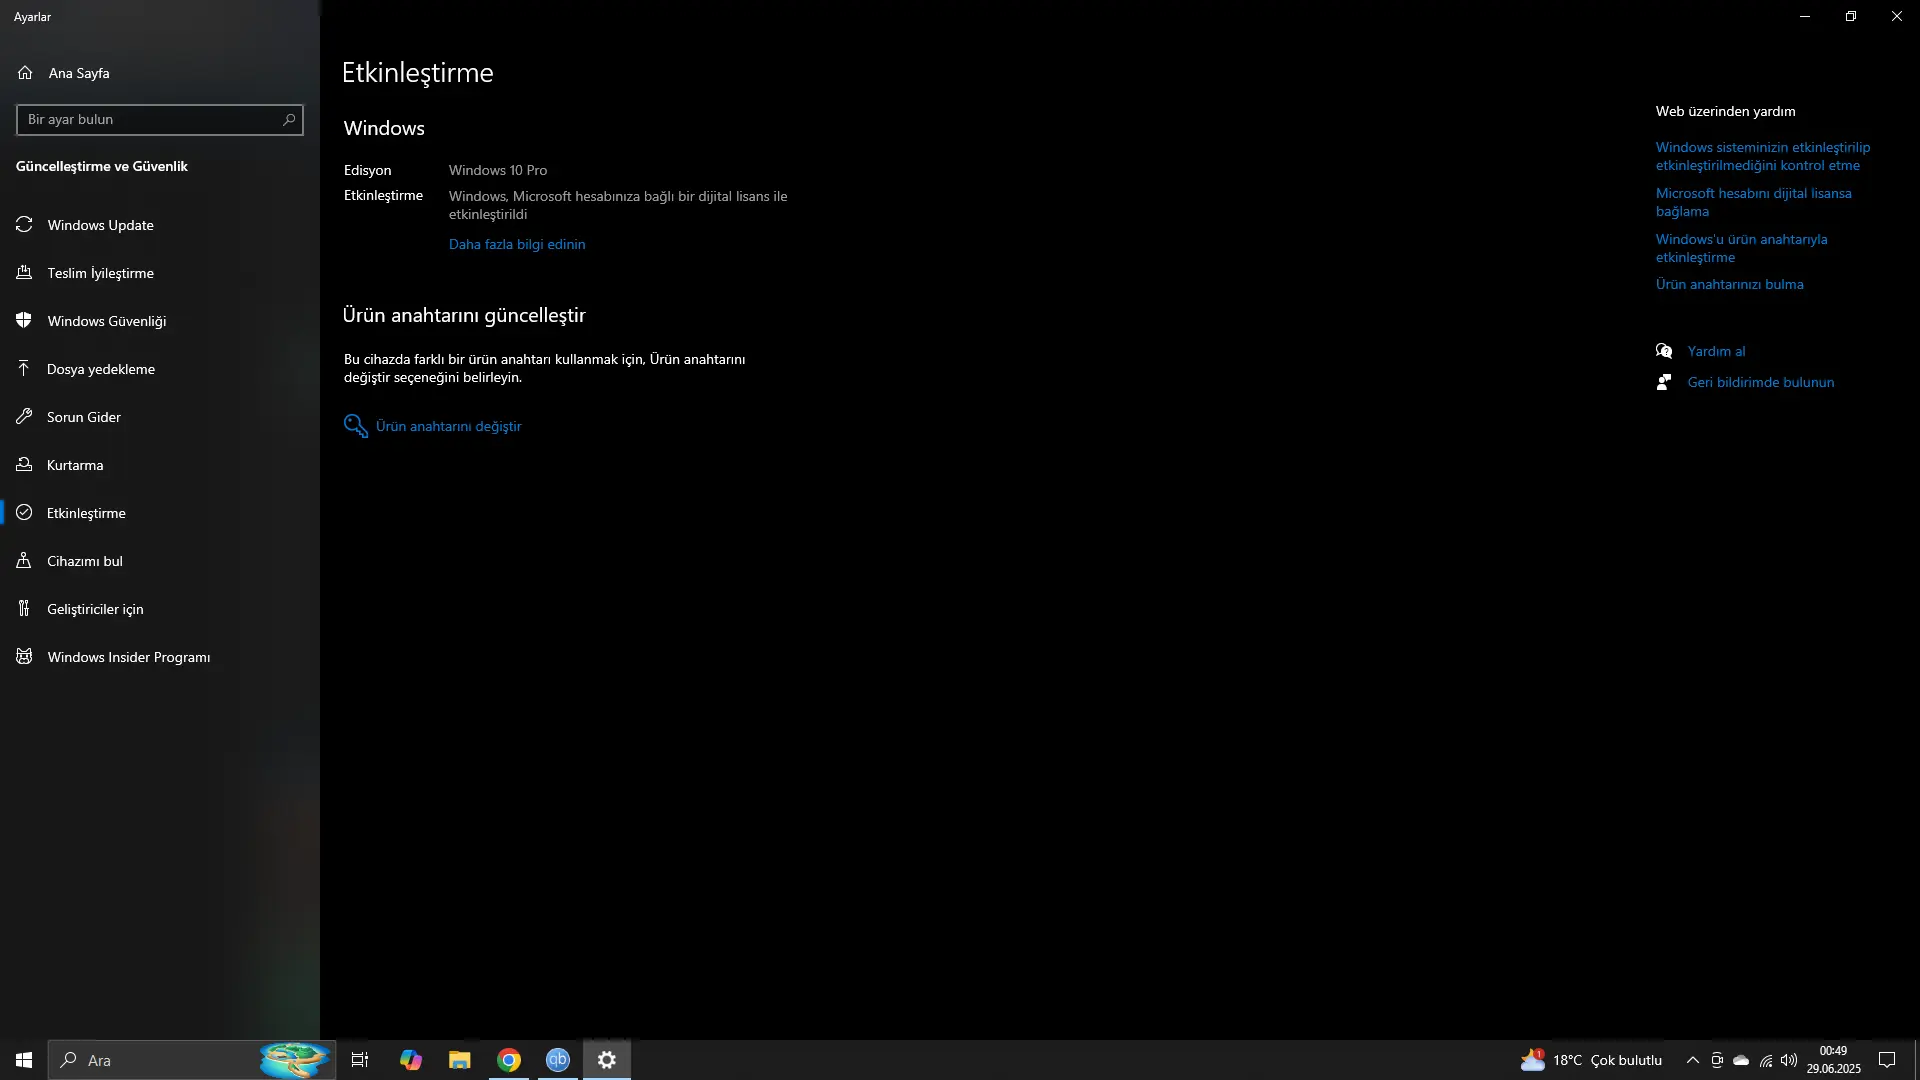The height and width of the screenshot is (1080, 1920).
Task: Open Wi-Fi network tray icon
Action: tap(1766, 1060)
